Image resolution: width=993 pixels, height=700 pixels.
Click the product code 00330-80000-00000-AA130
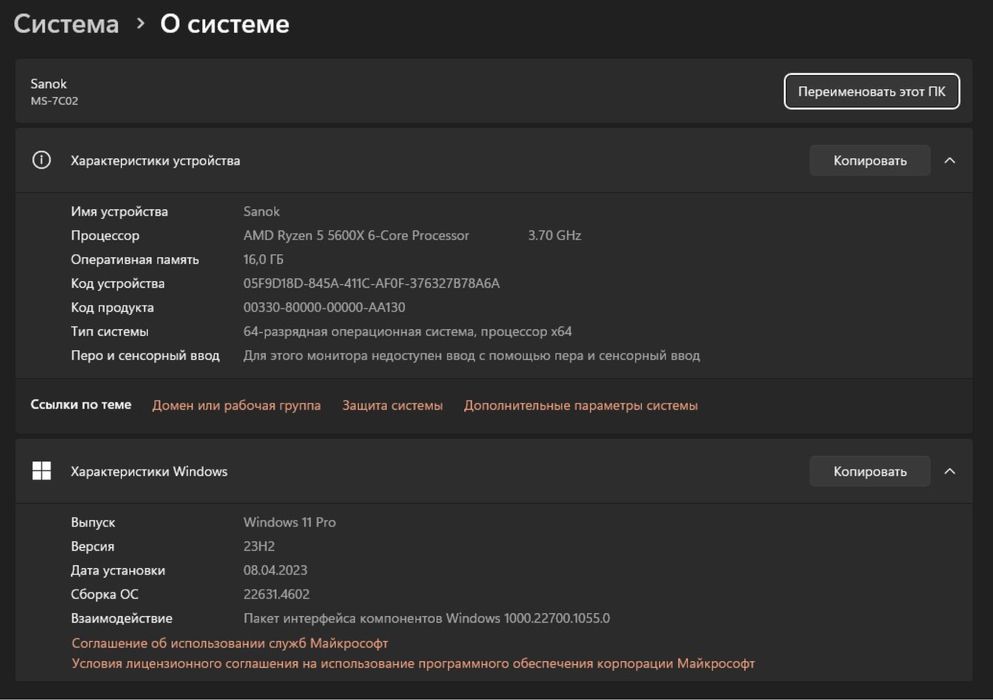coord(324,308)
